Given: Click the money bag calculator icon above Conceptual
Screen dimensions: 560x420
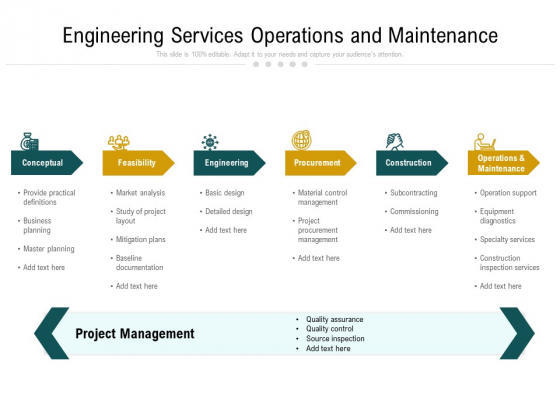Looking at the screenshot, I should 29,141.
